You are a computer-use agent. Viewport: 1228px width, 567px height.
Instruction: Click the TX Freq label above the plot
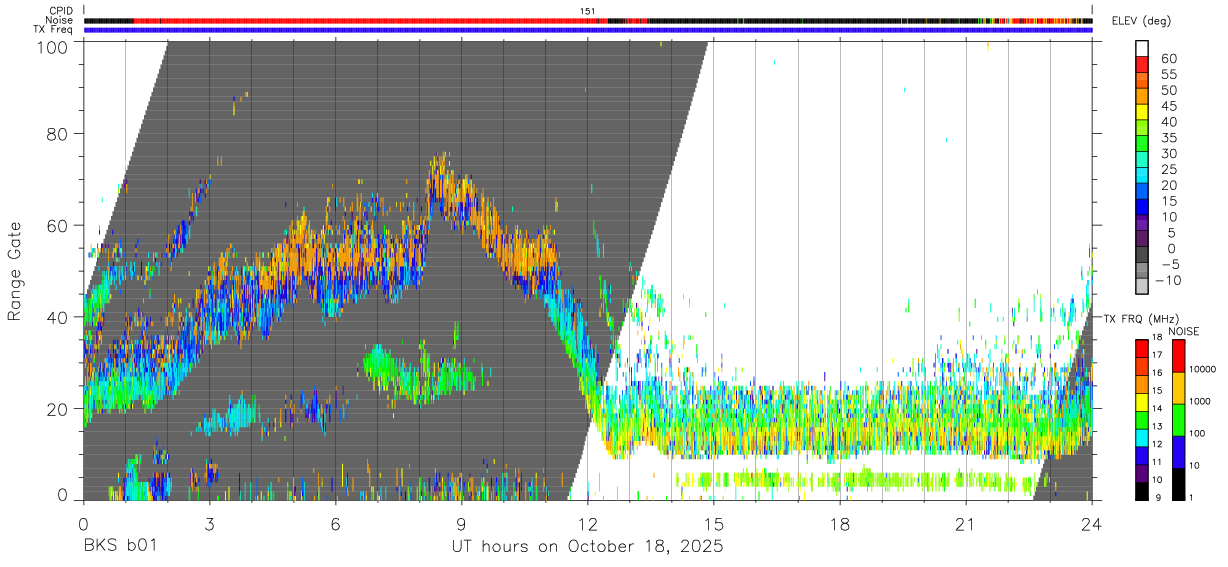54,30
